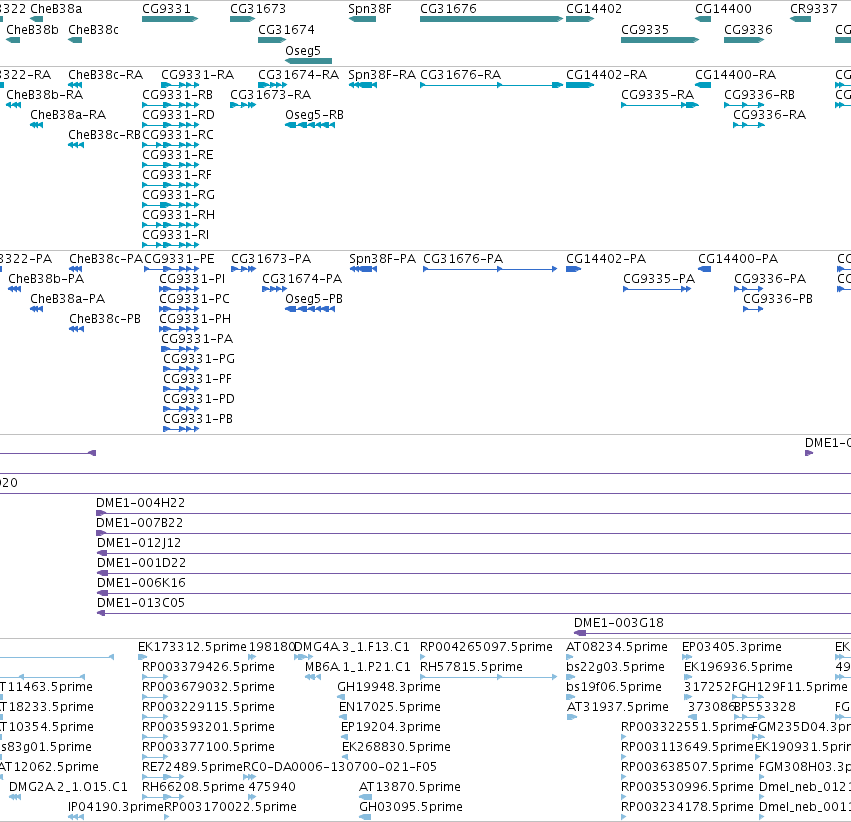Select BAC clone DME1-006K16

click(141, 582)
